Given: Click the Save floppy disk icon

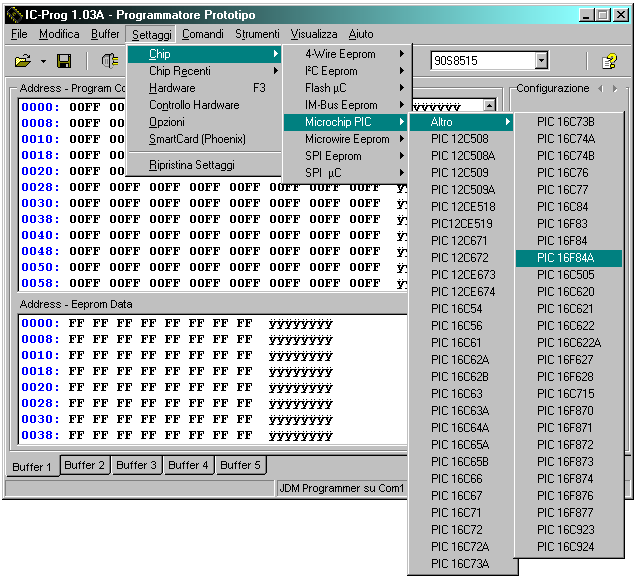Looking at the screenshot, I should click(x=64, y=61).
